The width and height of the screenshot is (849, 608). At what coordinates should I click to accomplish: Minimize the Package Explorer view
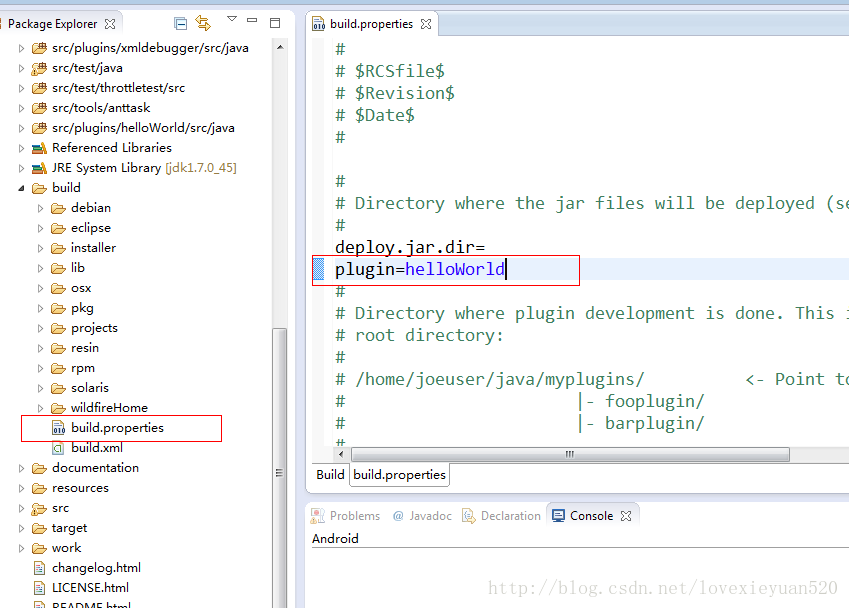[252, 20]
